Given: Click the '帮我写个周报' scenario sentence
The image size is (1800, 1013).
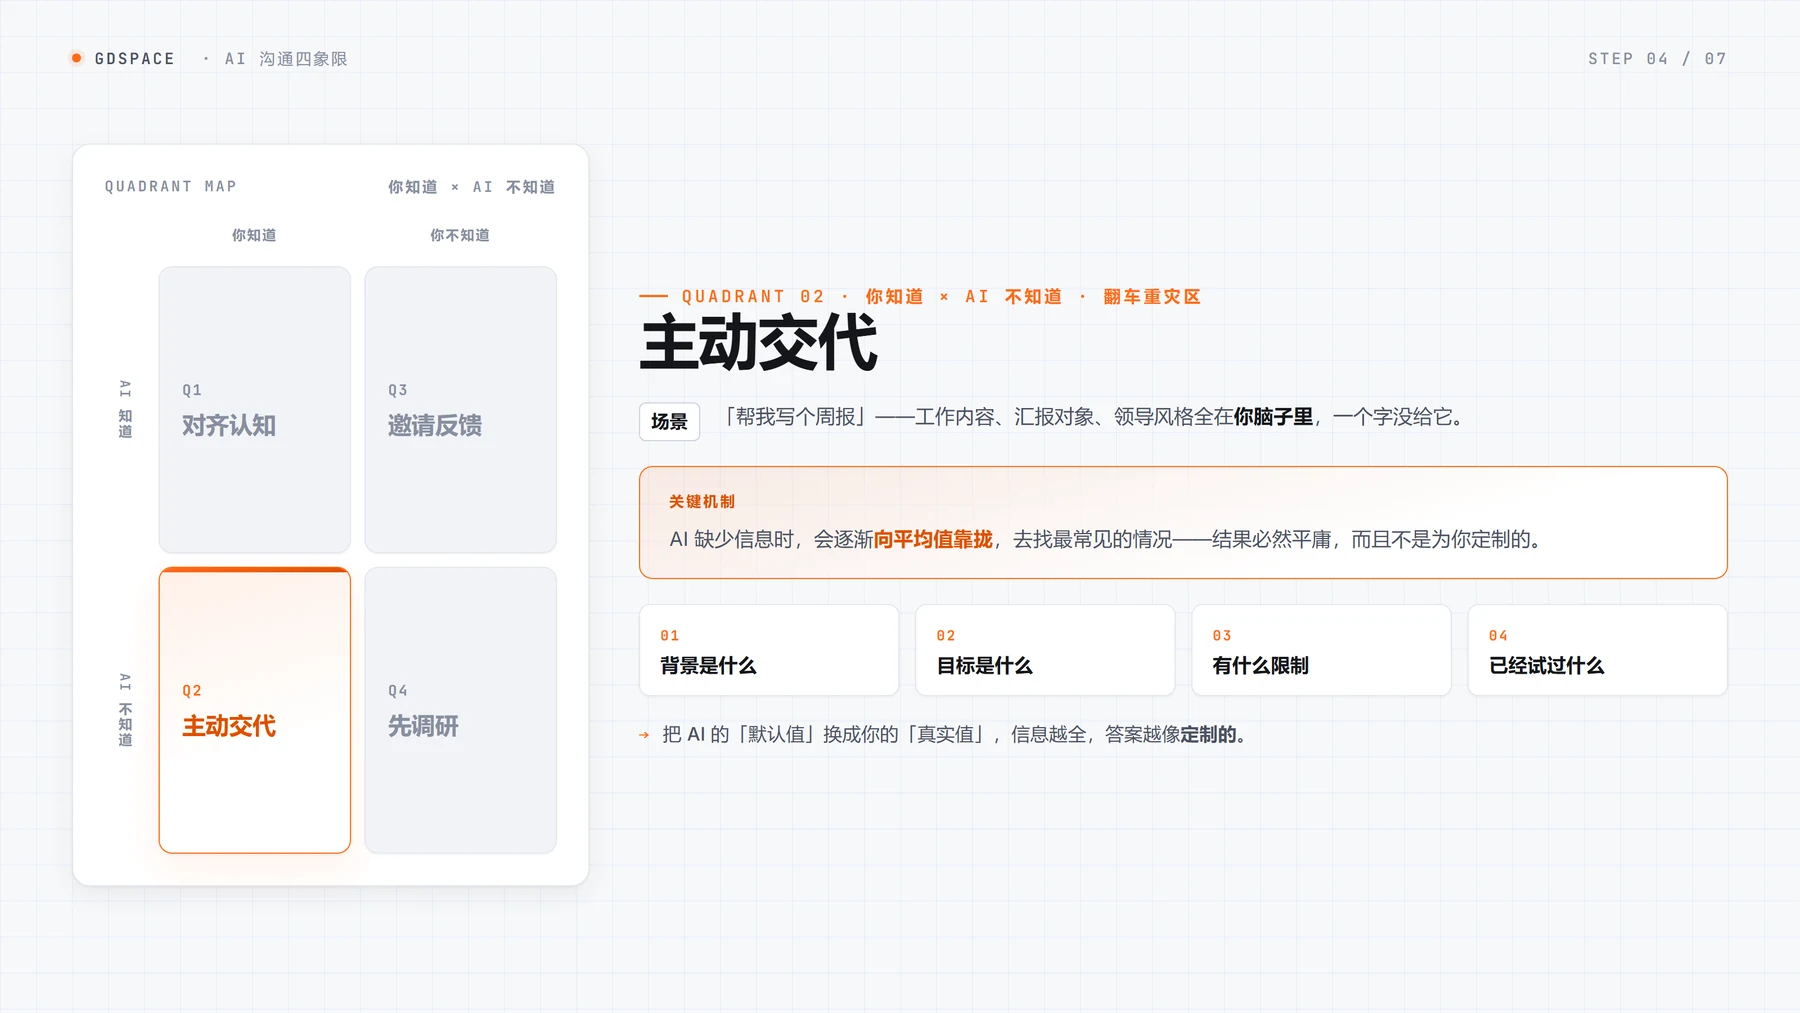Looking at the screenshot, I should click(1094, 417).
